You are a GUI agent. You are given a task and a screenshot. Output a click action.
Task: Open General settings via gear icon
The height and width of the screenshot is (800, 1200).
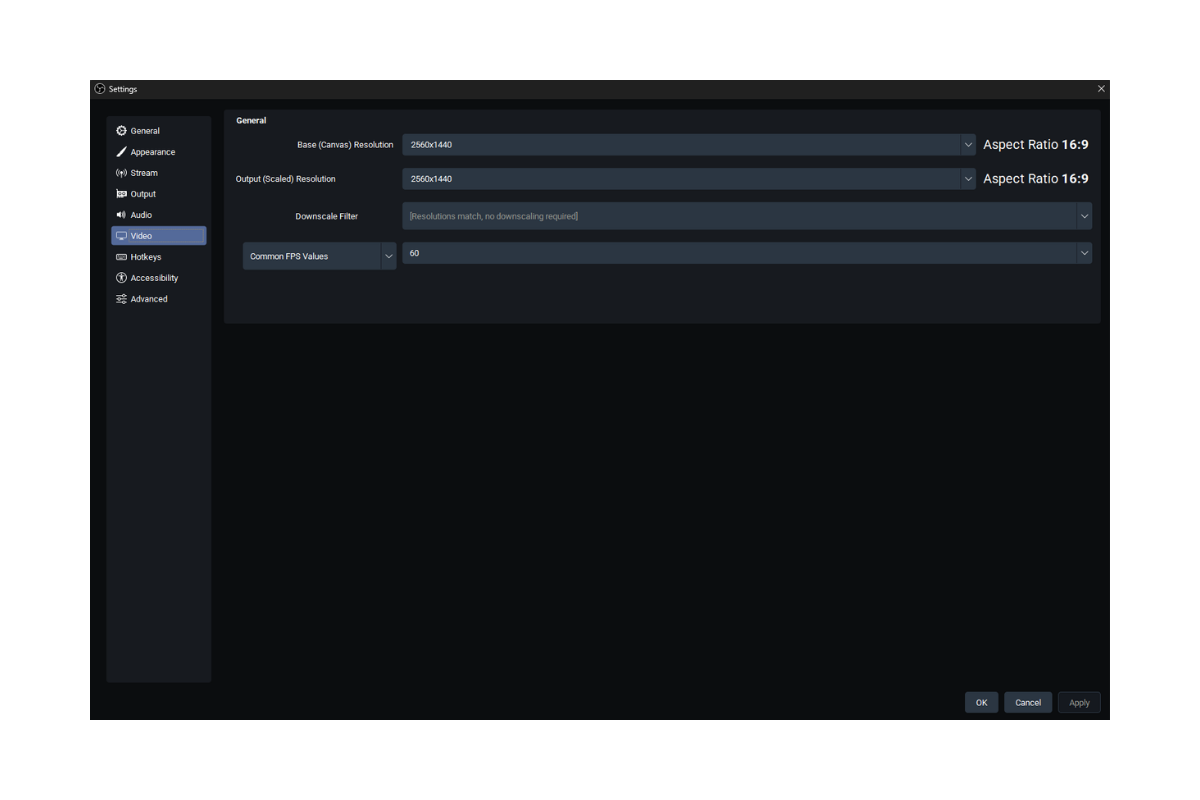pyautogui.click(x=121, y=131)
